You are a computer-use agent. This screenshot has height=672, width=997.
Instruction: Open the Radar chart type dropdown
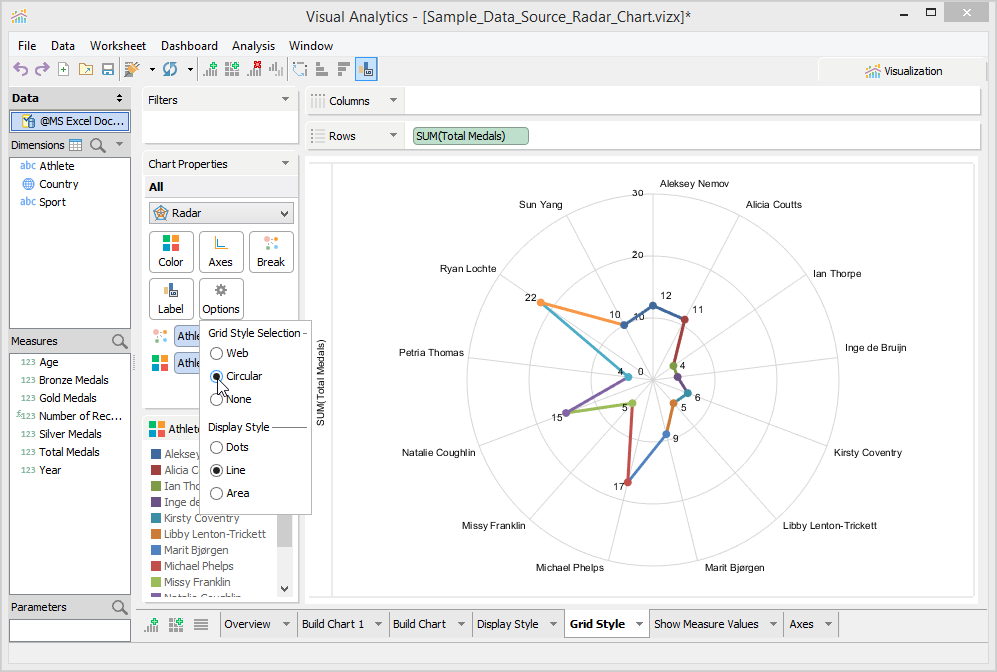221,213
